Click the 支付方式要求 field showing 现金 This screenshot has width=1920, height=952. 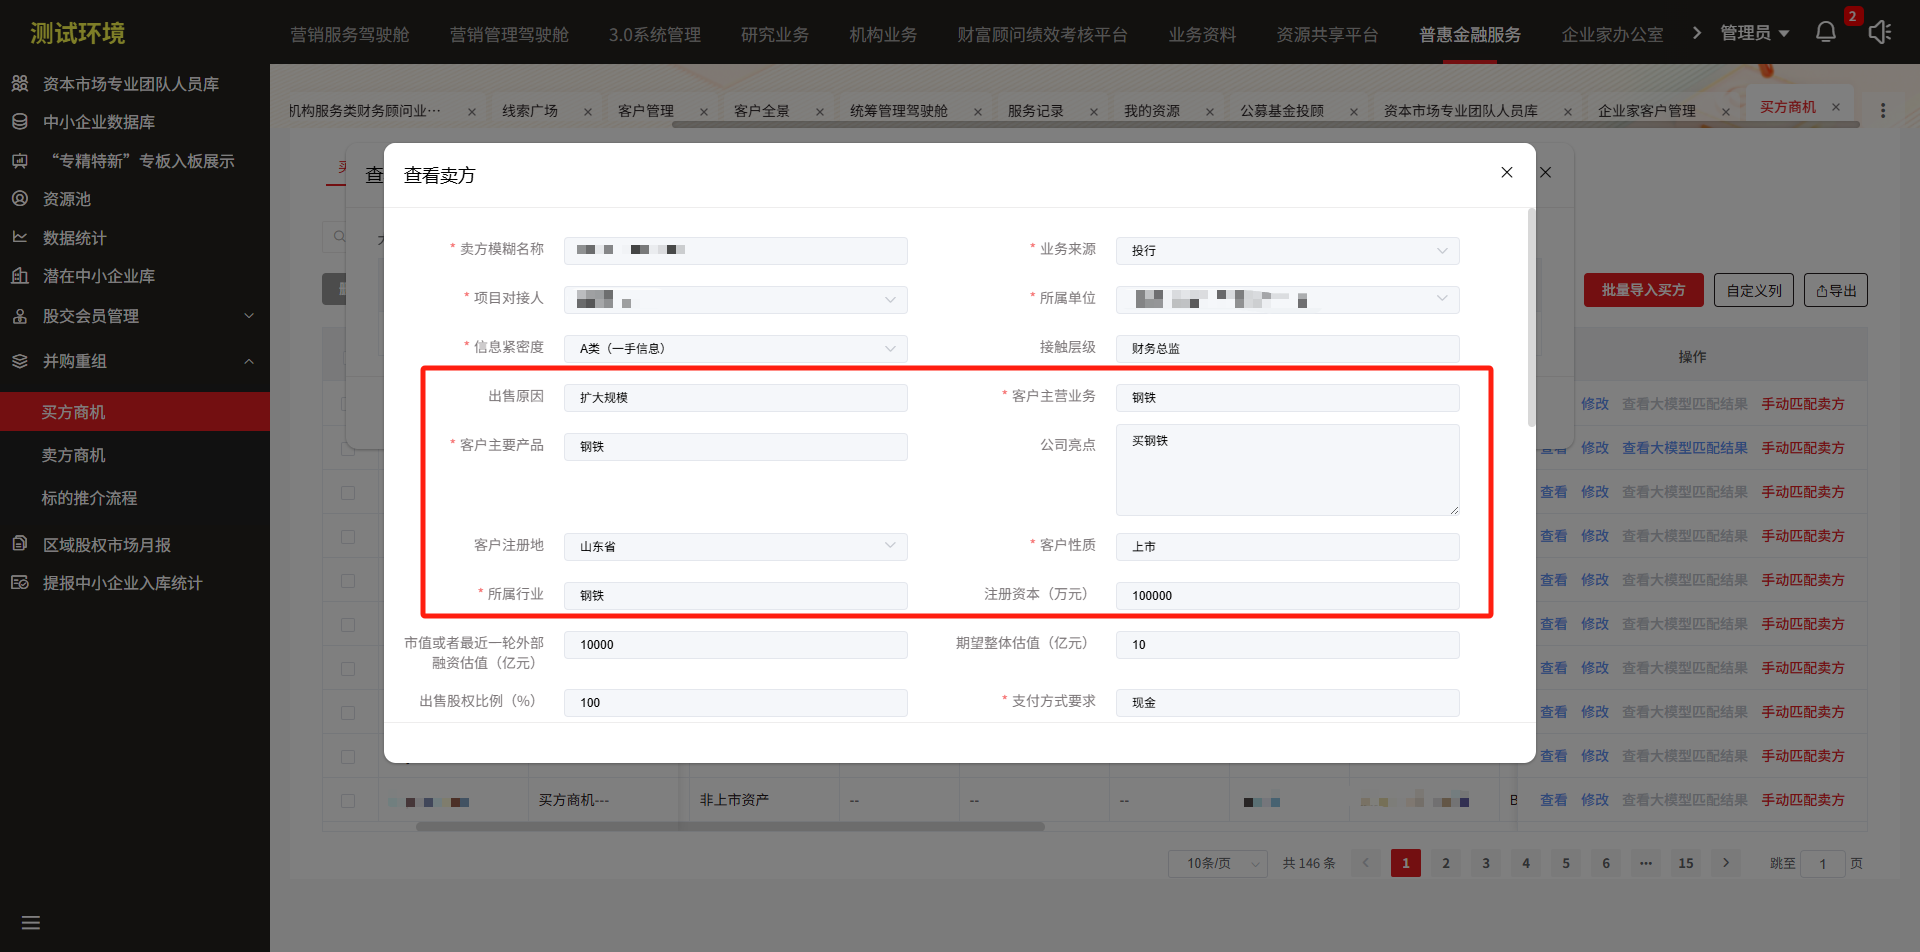tap(1287, 703)
